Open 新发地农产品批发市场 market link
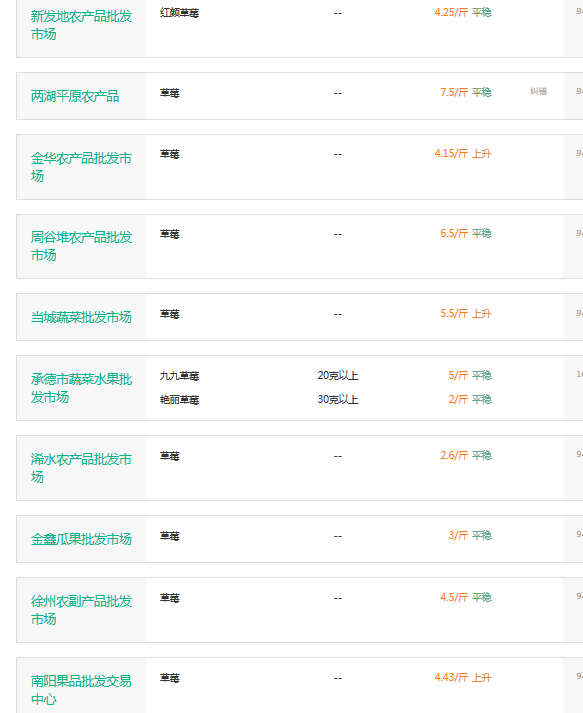The width and height of the screenshot is (583, 713). pos(81,25)
